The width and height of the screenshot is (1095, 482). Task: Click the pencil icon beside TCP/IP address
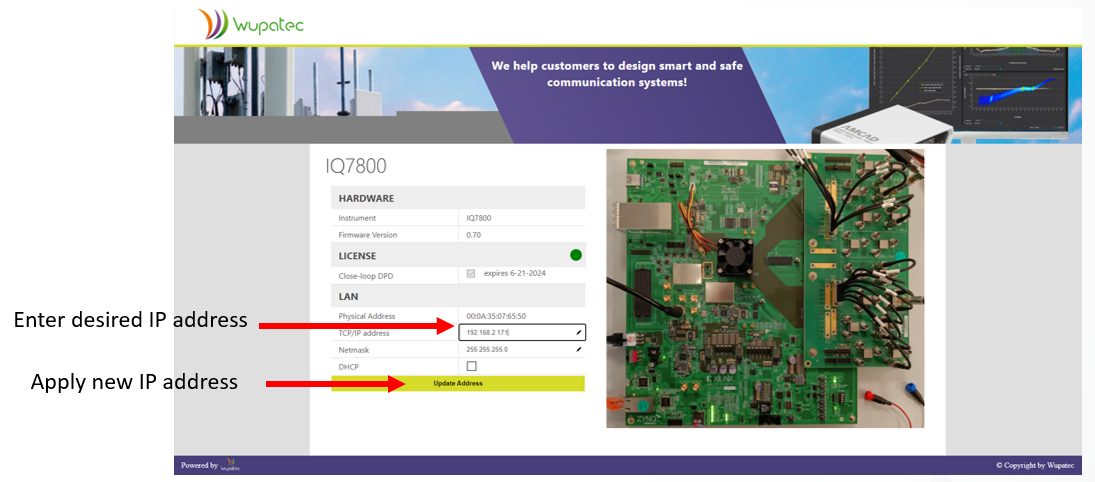579,333
